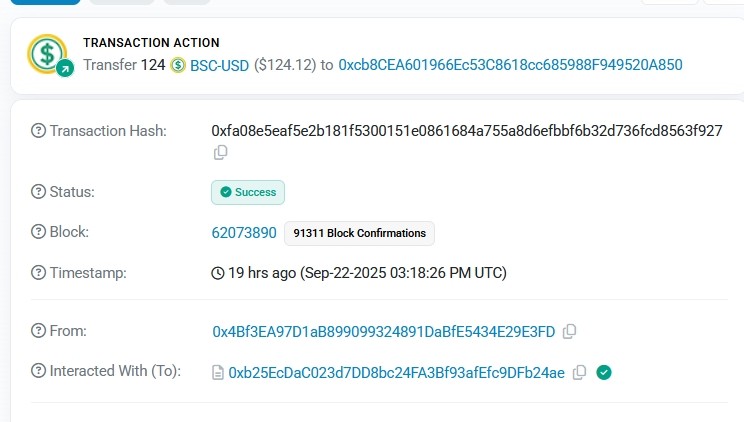Click the Transaction Action dollar icon
Viewport: 744px width, 422px height.
pos(48,55)
